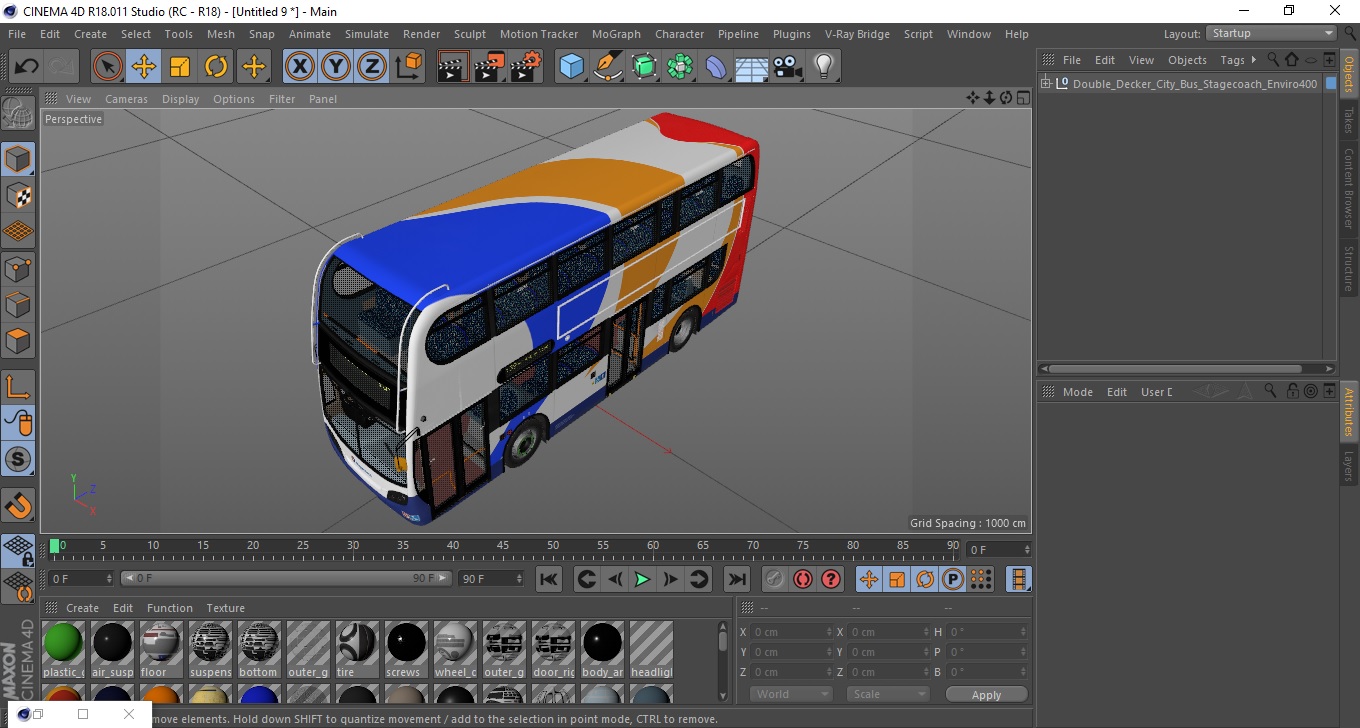Image resolution: width=1360 pixels, height=728 pixels.
Task: Toggle Enable Snap magnet icon
Action: (x=18, y=505)
